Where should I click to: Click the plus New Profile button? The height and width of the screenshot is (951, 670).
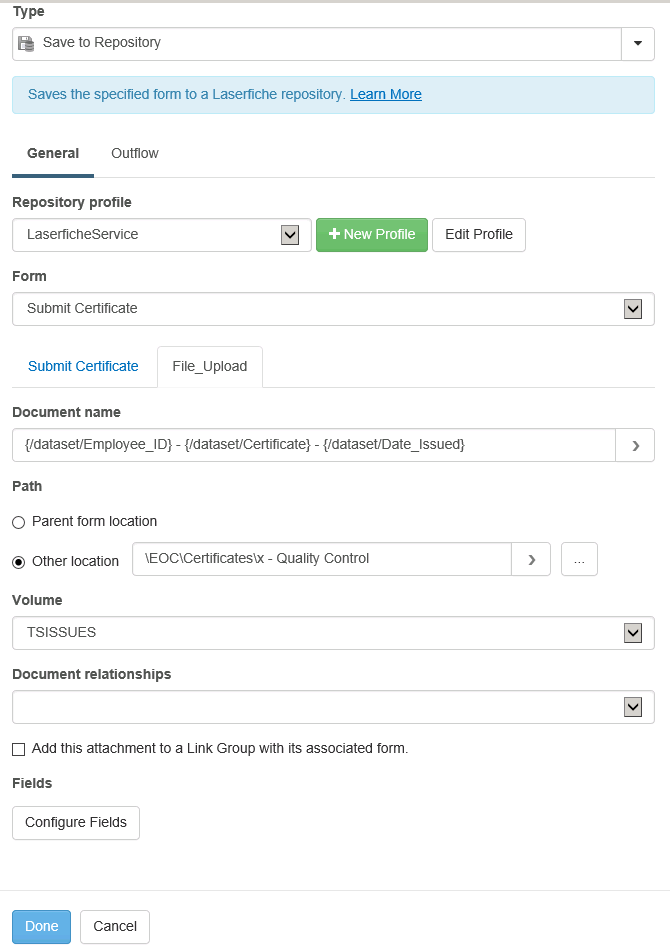372,235
